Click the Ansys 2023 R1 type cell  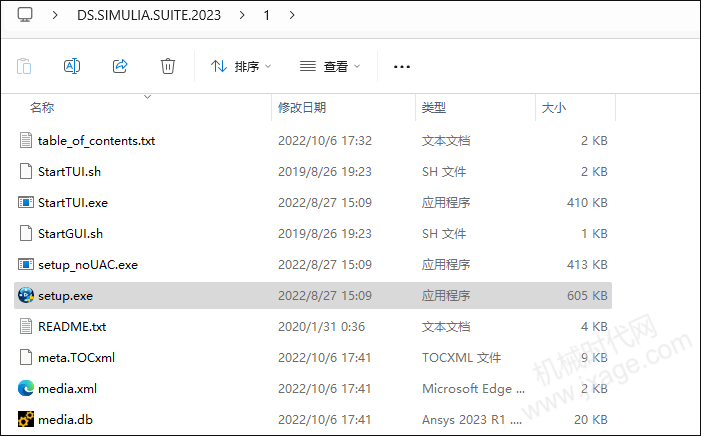[472, 419]
